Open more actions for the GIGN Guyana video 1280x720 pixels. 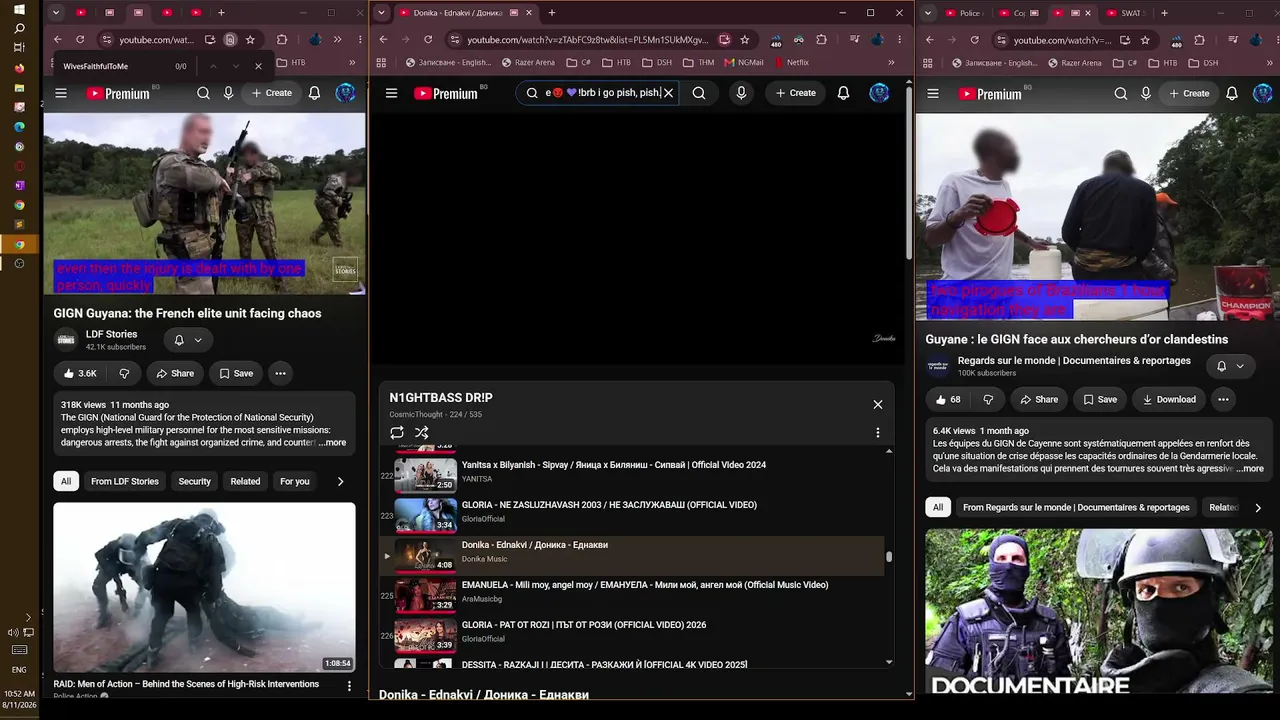click(x=280, y=373)
